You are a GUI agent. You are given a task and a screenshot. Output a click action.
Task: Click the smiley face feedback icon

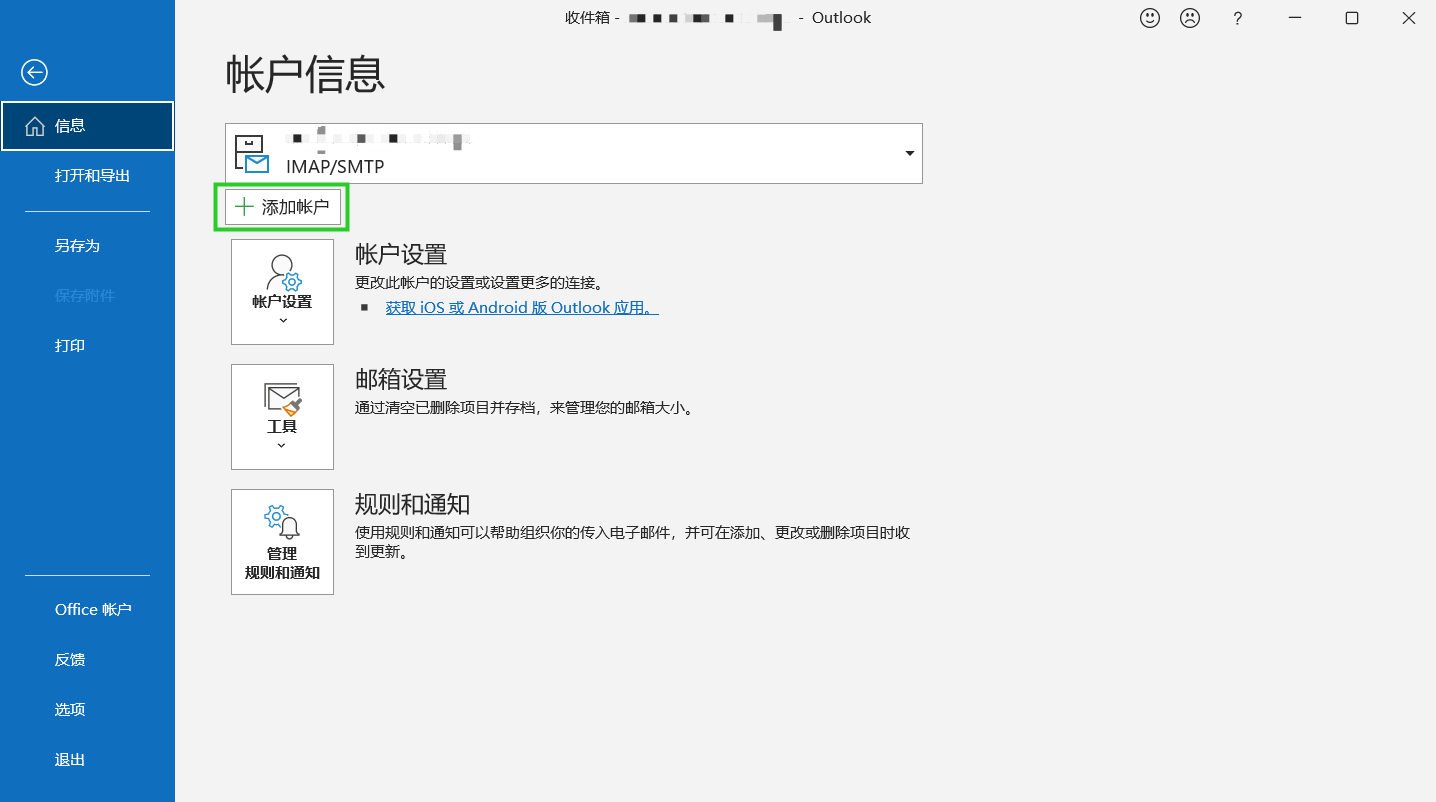1150,18
